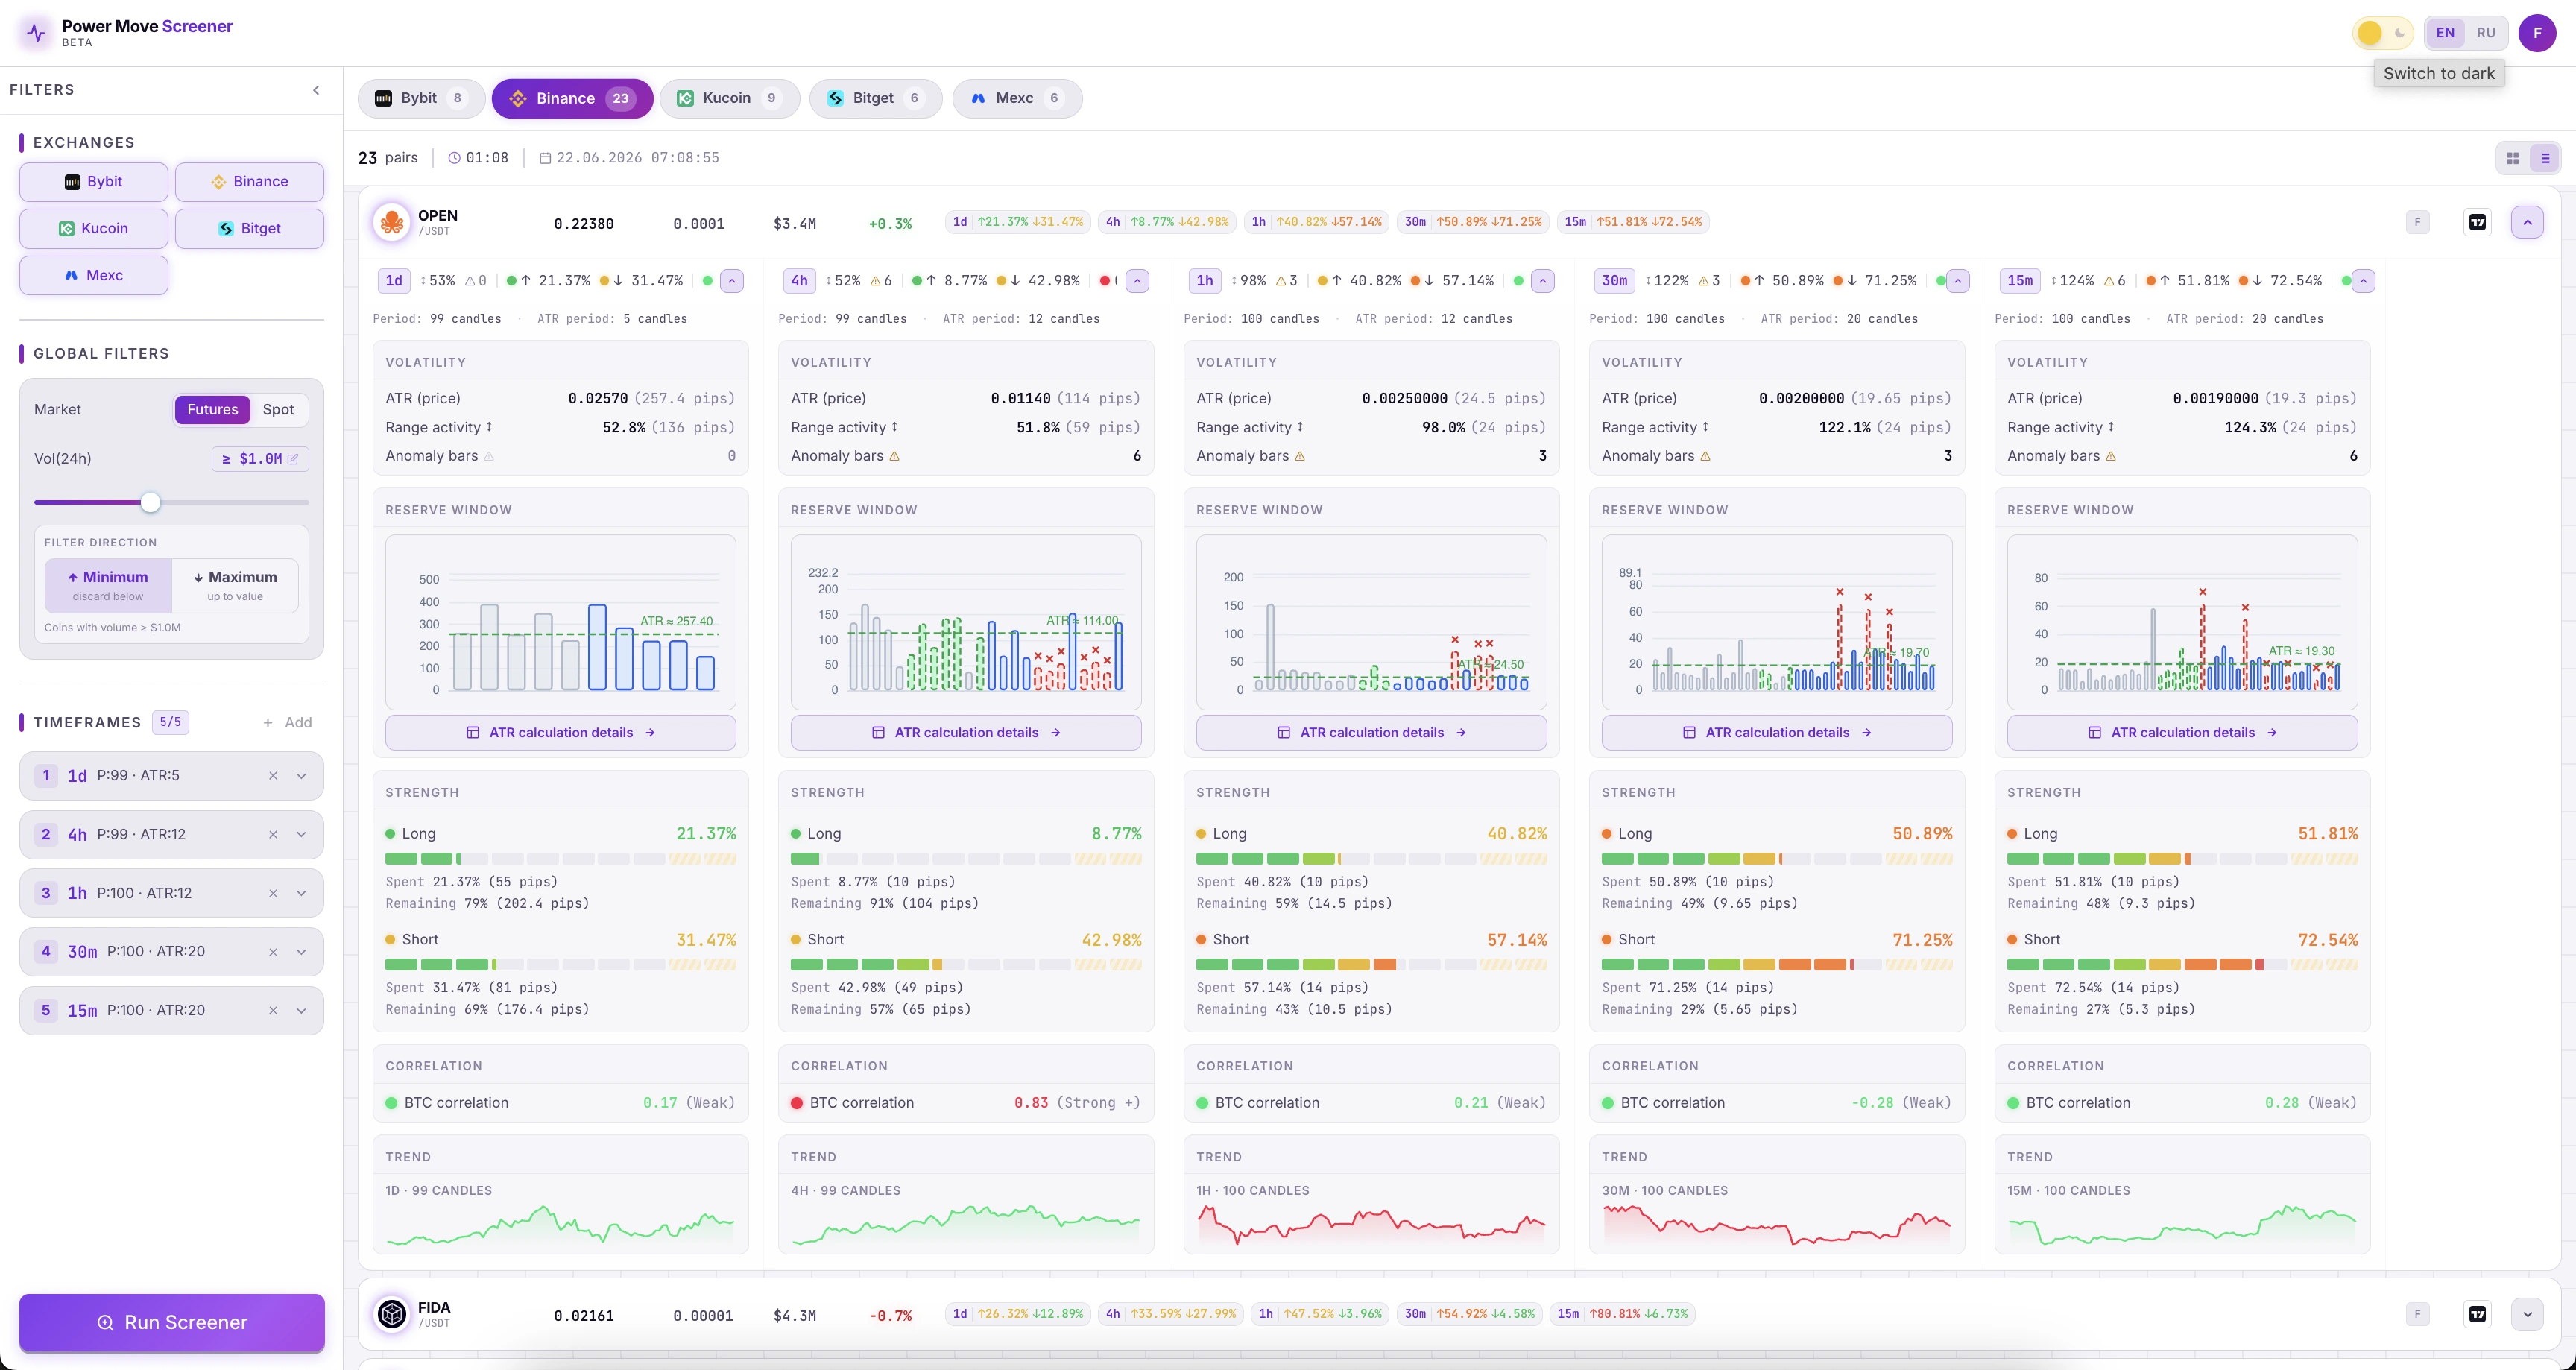This screenshot has height=1370, width=2576.
Task: Toggle Mexc exchange filter in sidebar
Action: click(94, 276)
